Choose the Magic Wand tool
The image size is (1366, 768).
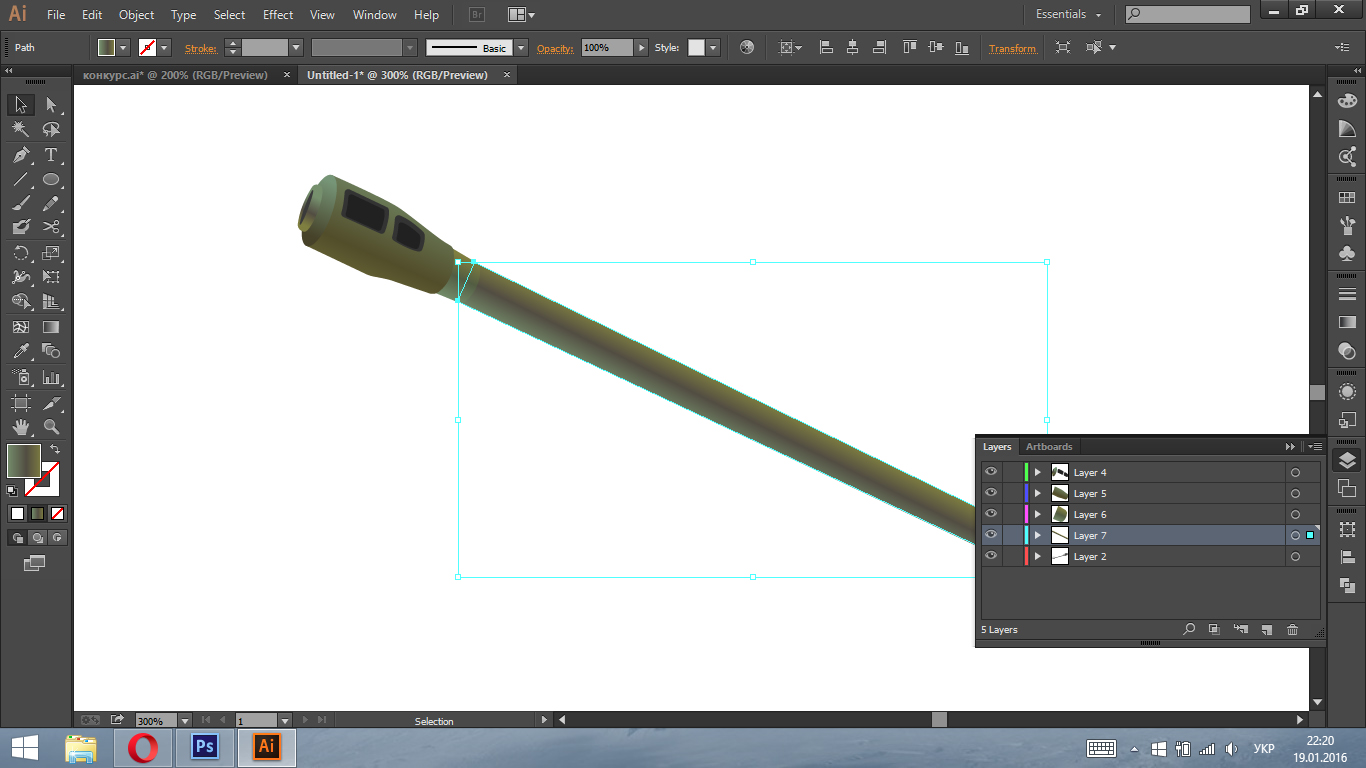[x=21, y=130]
